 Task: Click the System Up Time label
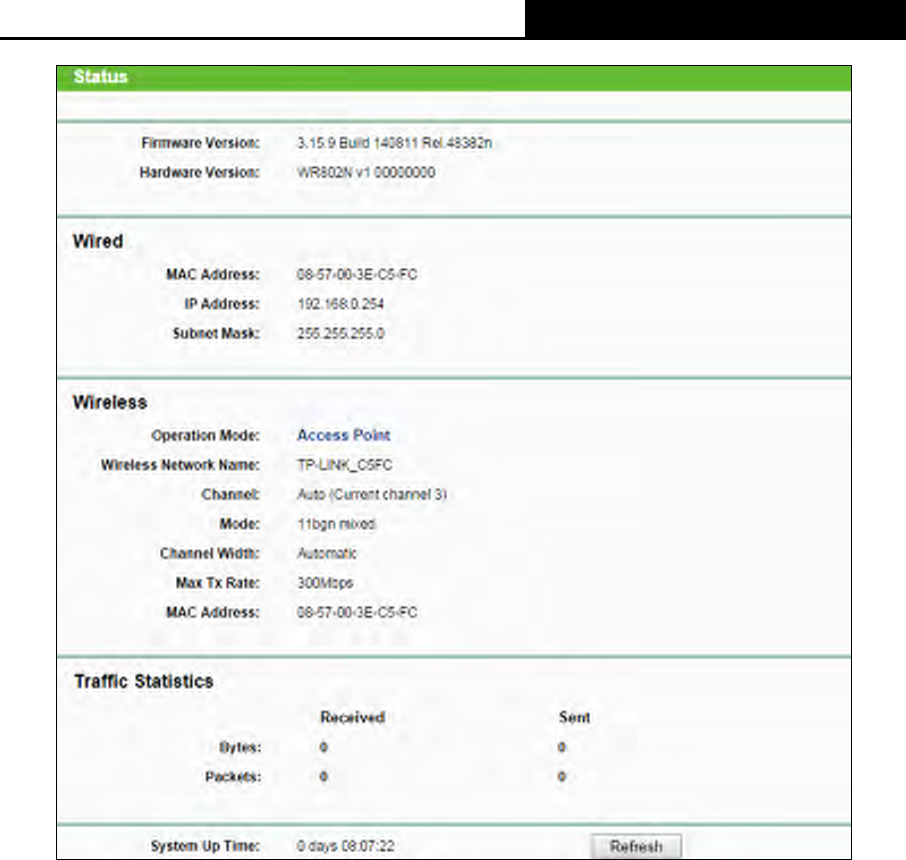click(205, 846)
